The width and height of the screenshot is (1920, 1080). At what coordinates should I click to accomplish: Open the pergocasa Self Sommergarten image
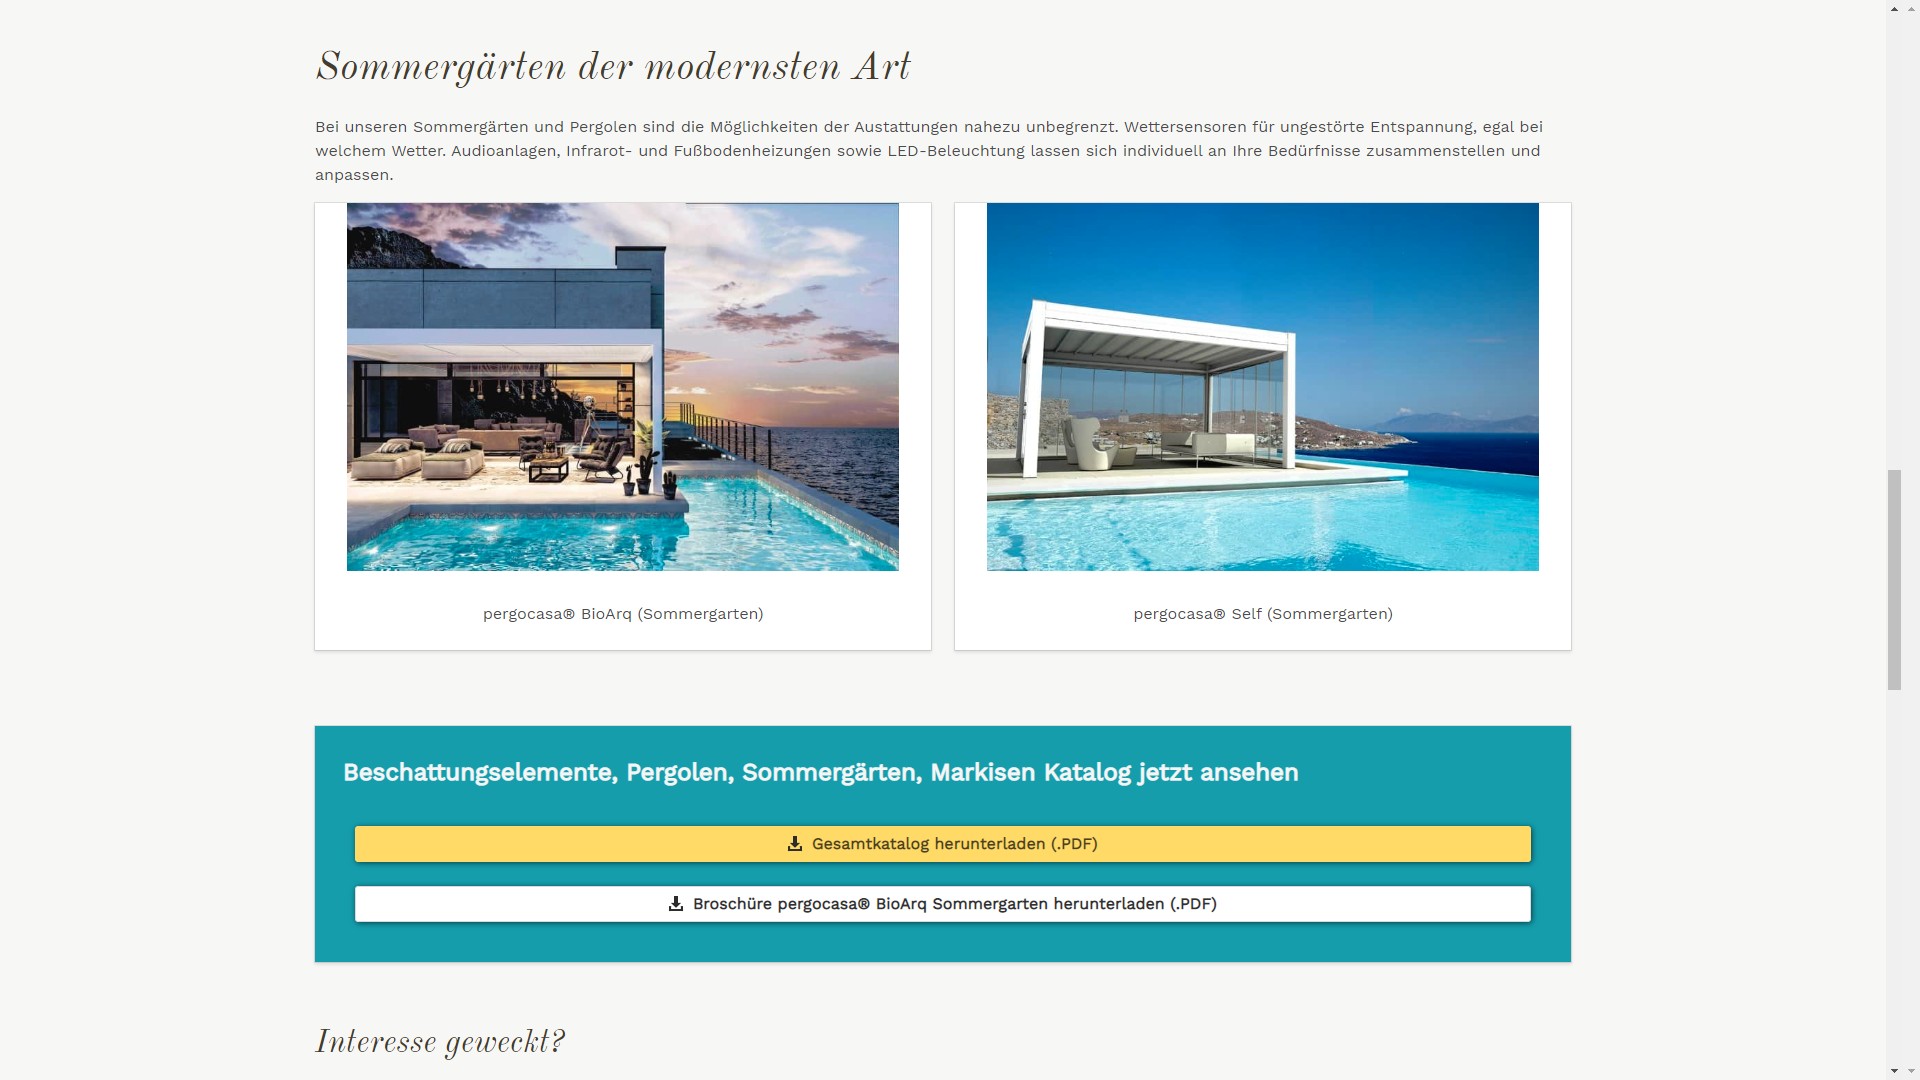[1262, 386]
